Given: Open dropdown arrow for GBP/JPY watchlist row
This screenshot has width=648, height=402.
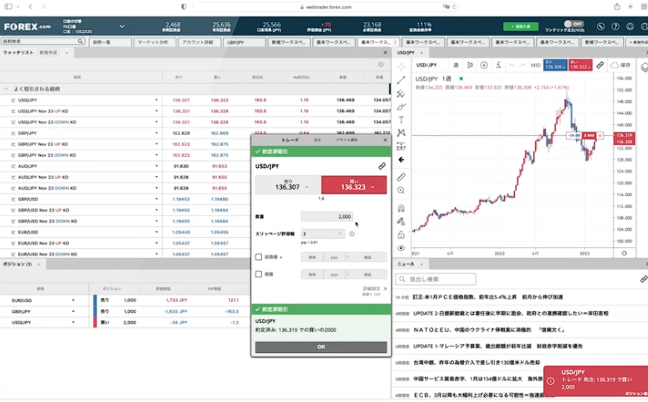Looking at the screenshot, I should [157, 133].
